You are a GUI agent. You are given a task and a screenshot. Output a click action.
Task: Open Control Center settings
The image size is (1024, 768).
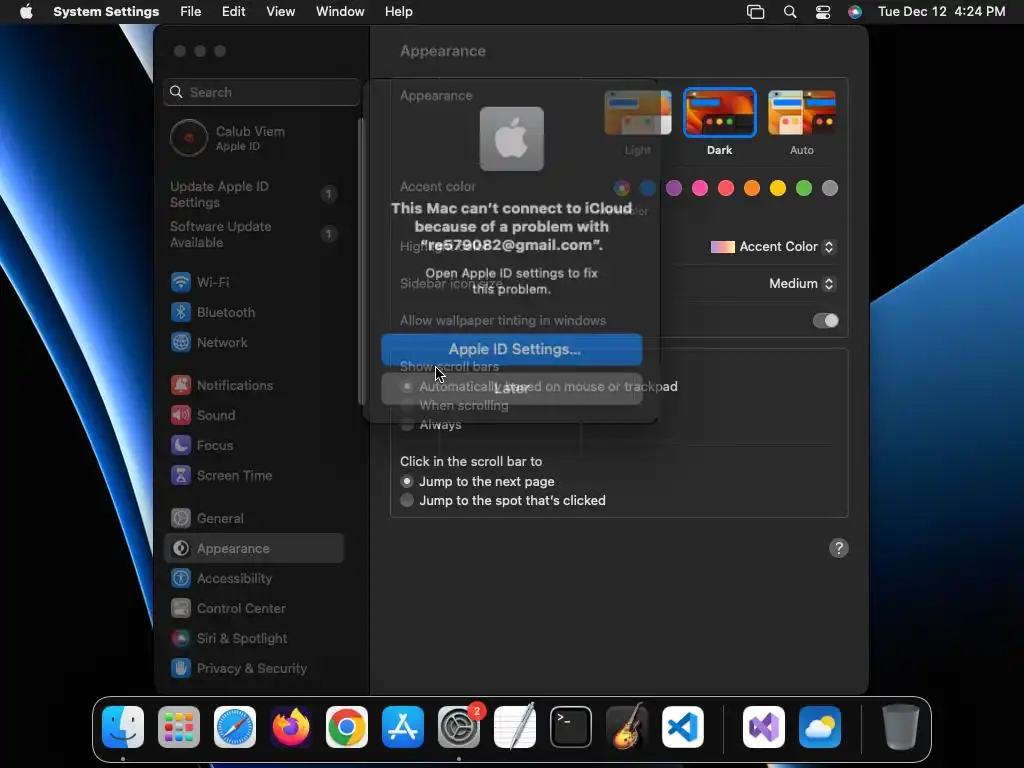(x=253, y=609)
